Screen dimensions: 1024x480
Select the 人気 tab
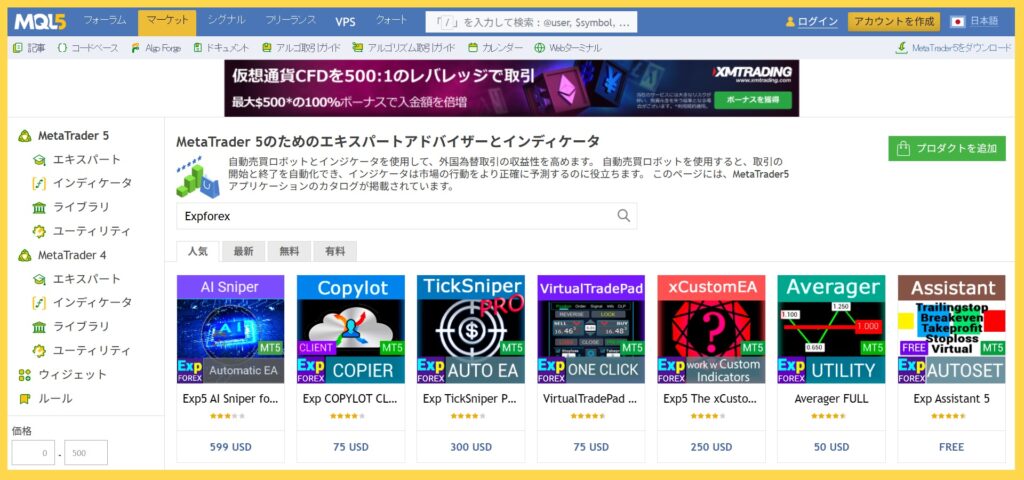[x=198, y=251]
